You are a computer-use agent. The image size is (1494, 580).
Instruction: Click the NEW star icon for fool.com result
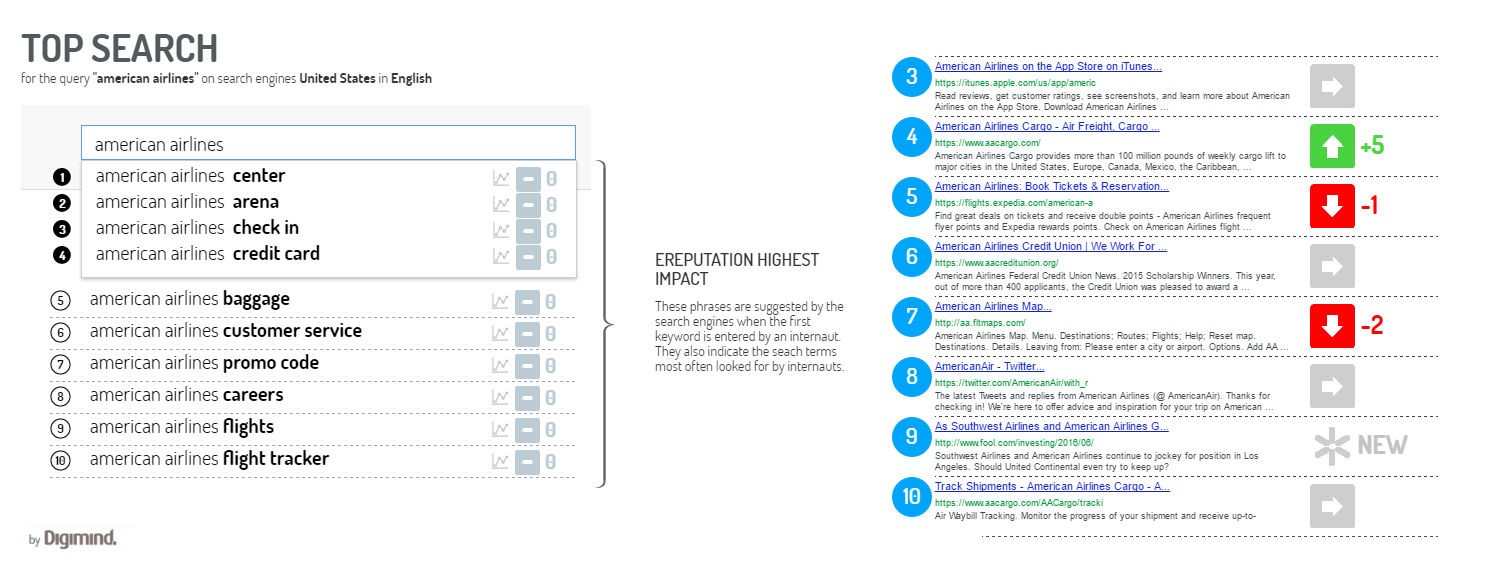coord(1330,446)
